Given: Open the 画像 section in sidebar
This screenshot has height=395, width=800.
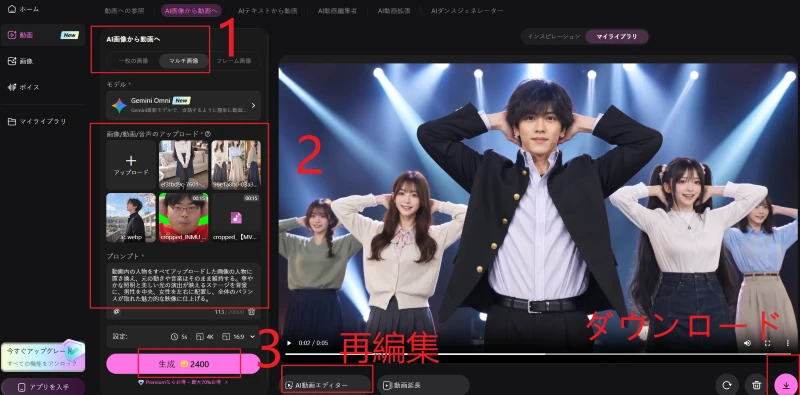Looking at the screenshot, I should 21,61.
